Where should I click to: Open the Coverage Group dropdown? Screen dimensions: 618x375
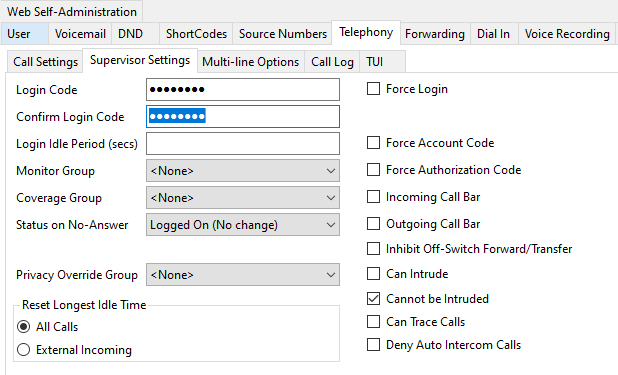[243, 198]
